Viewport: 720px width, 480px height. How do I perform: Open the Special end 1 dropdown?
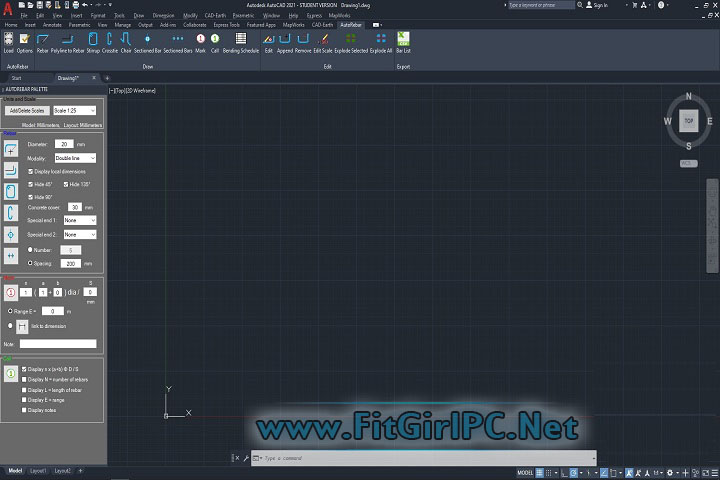coord(79,220)
